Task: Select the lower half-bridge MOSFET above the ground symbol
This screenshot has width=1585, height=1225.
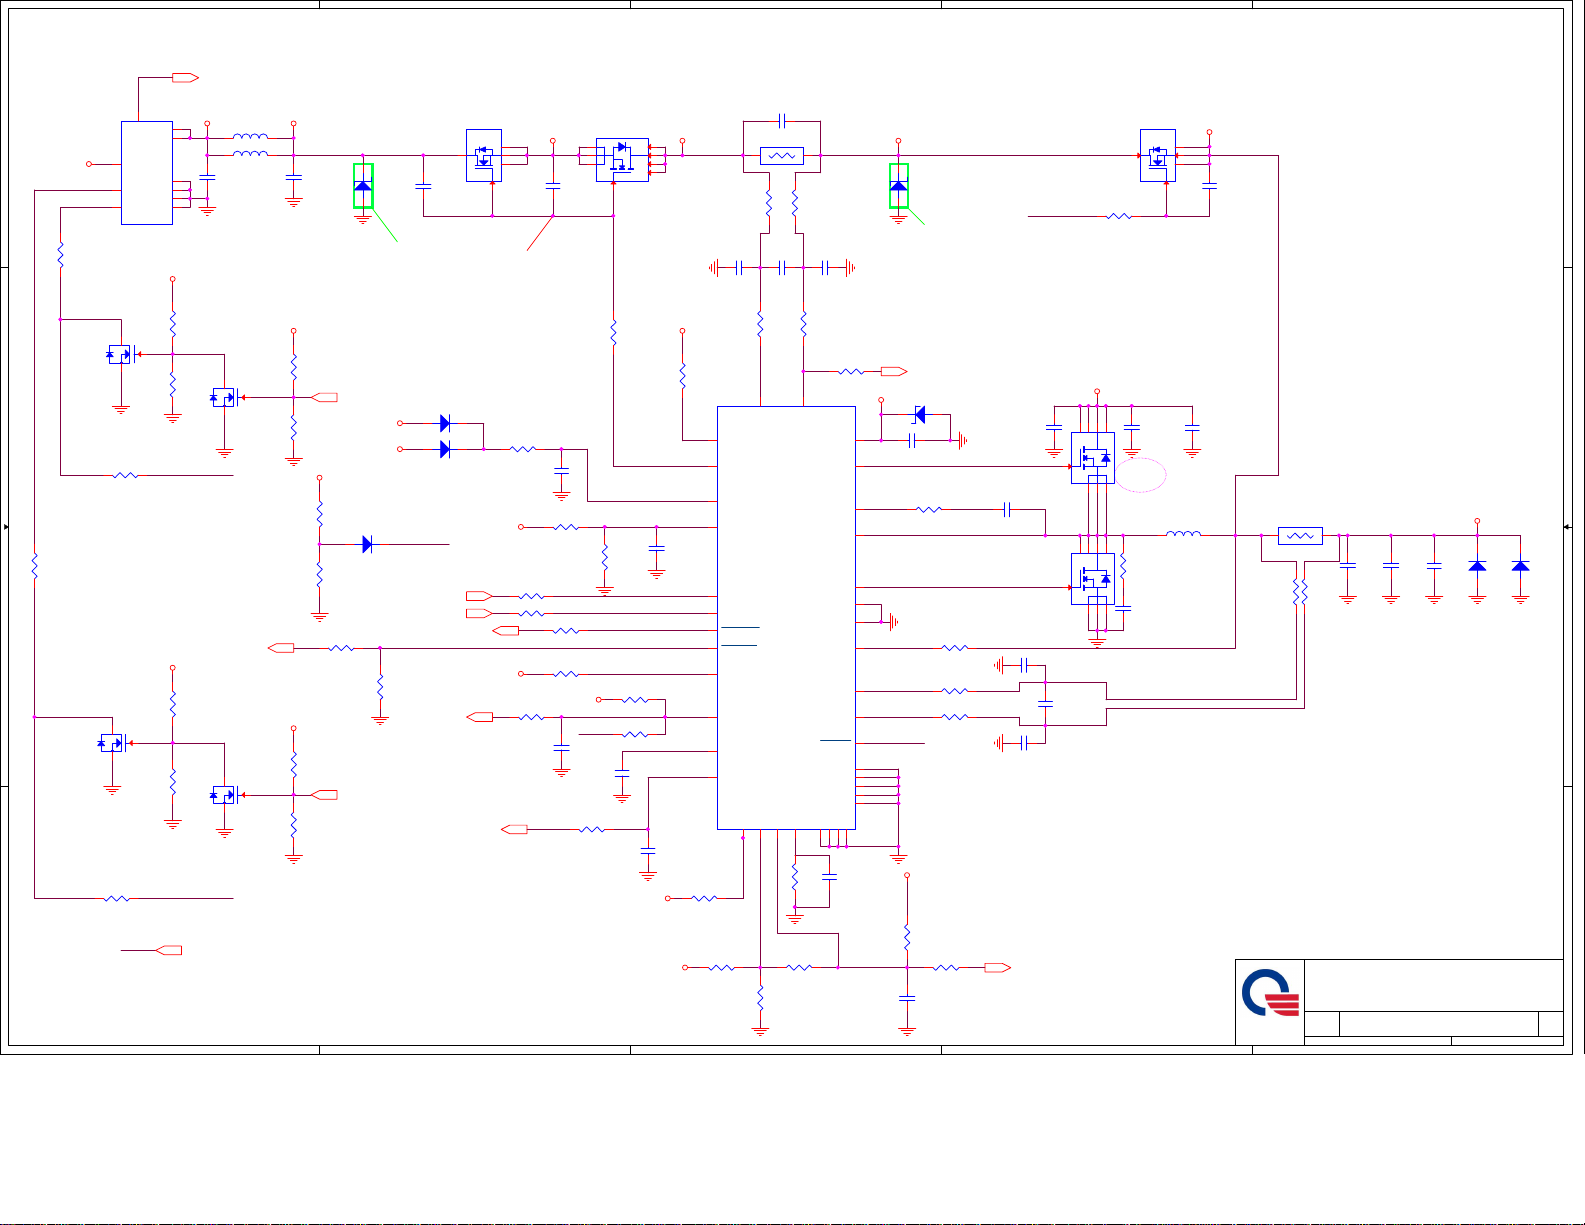Action: click(1092, 579)
